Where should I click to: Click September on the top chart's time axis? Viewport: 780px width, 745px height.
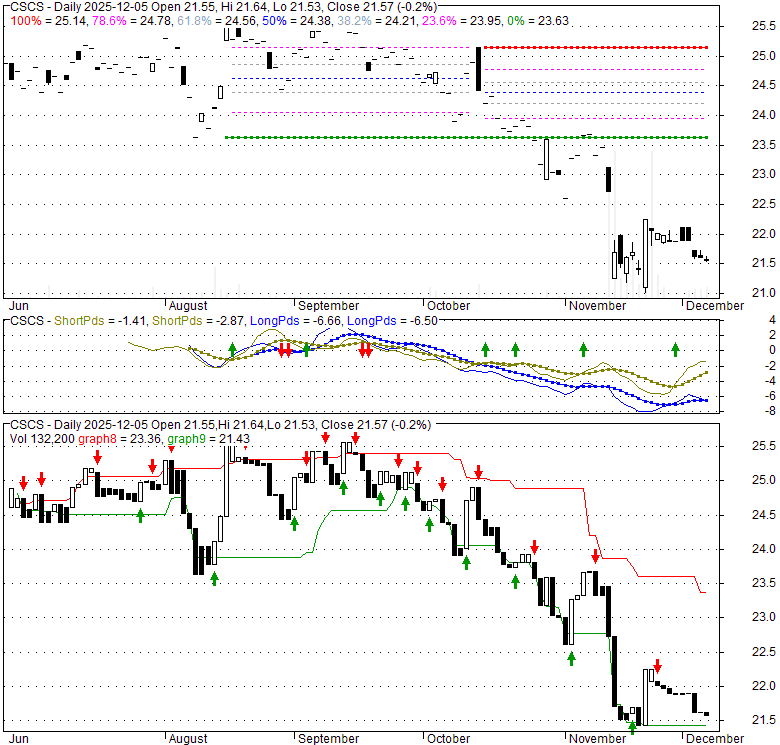tap(328, 305)
